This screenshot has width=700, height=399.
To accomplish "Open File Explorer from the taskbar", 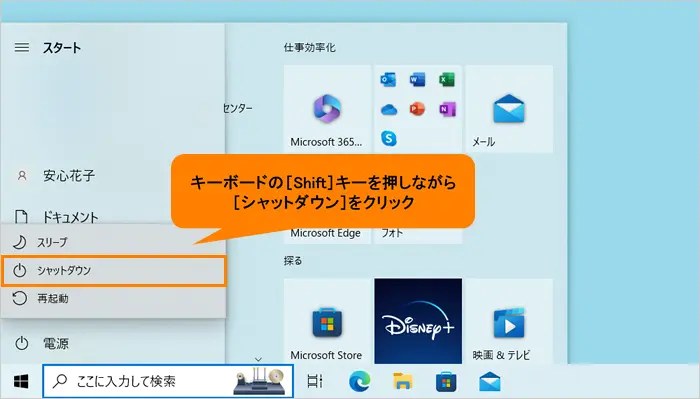I will (x=403, y=381).
